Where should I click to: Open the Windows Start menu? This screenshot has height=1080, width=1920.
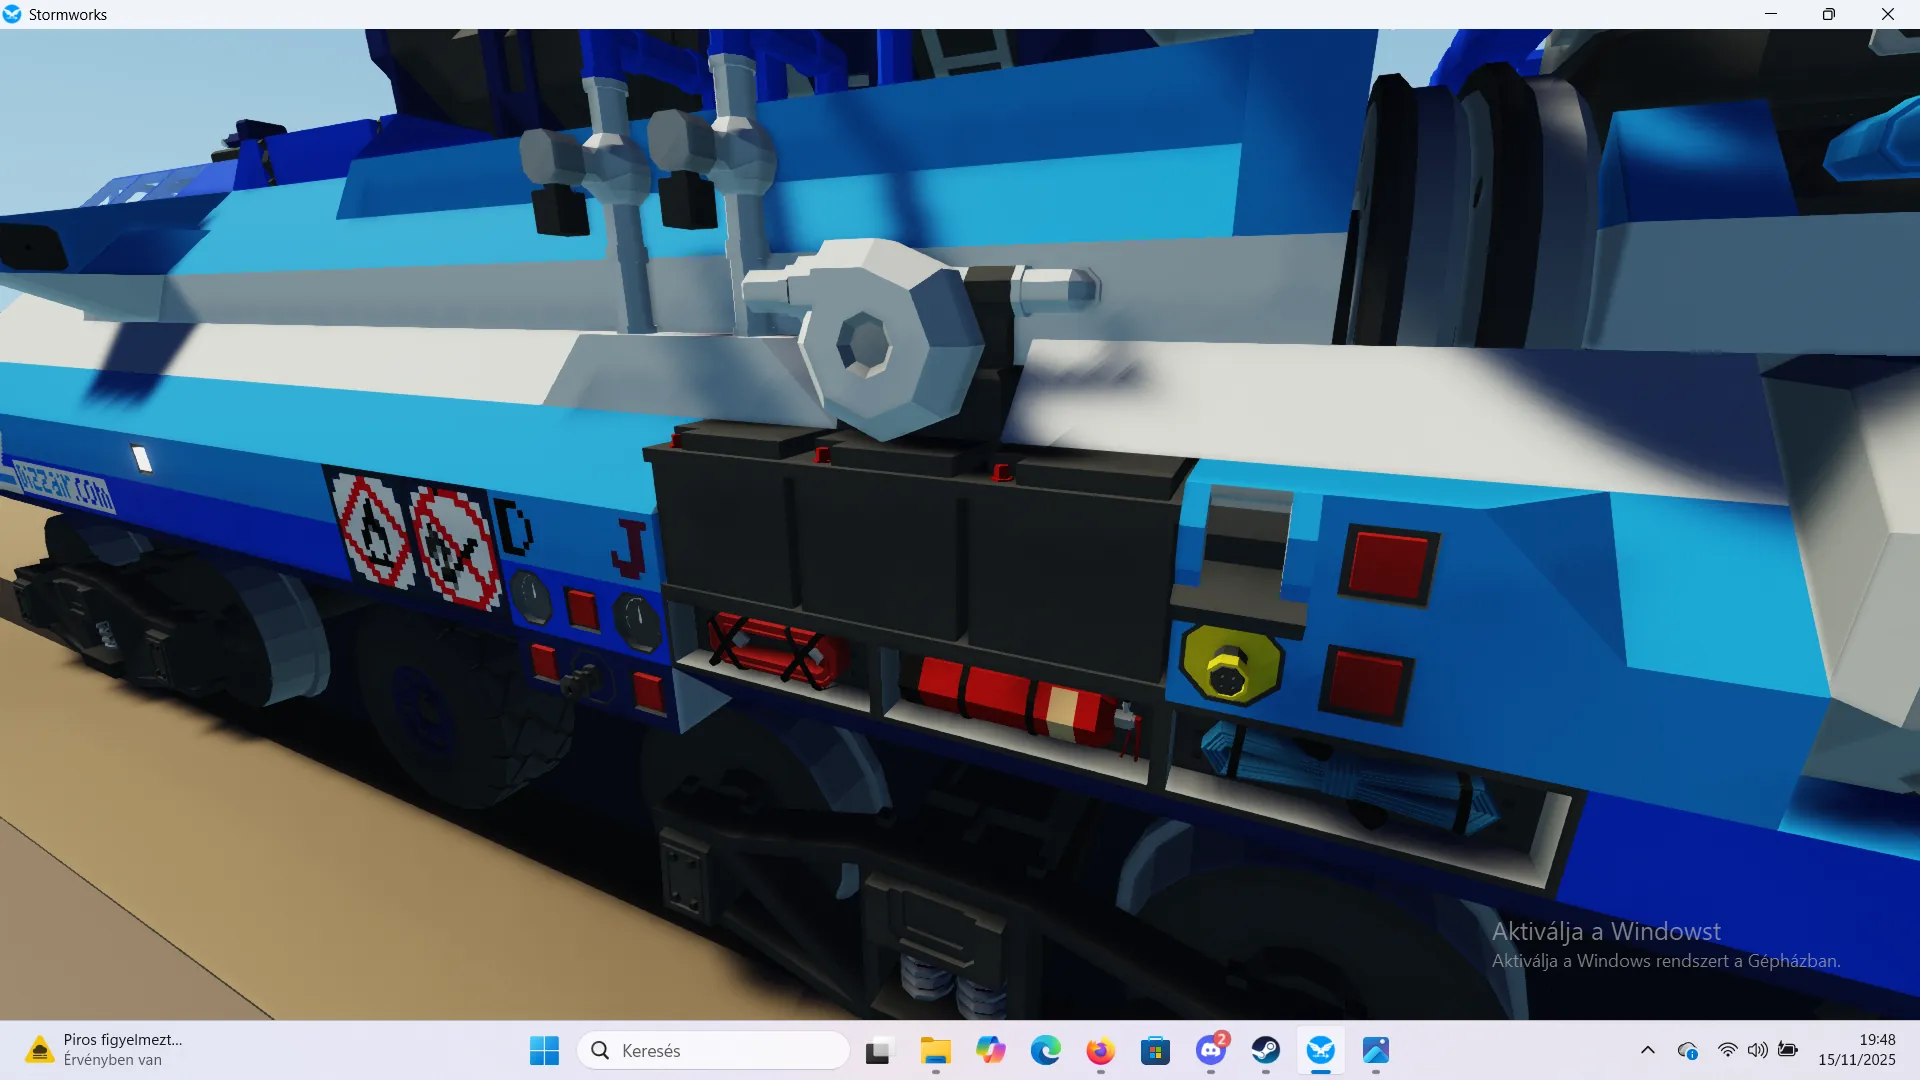tap(544, 1050)
